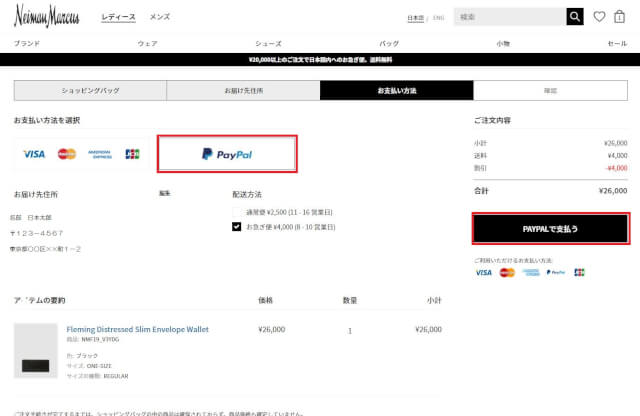640x416 pixels.
Task: Choose PayPal as payment method
Action: 227,154
